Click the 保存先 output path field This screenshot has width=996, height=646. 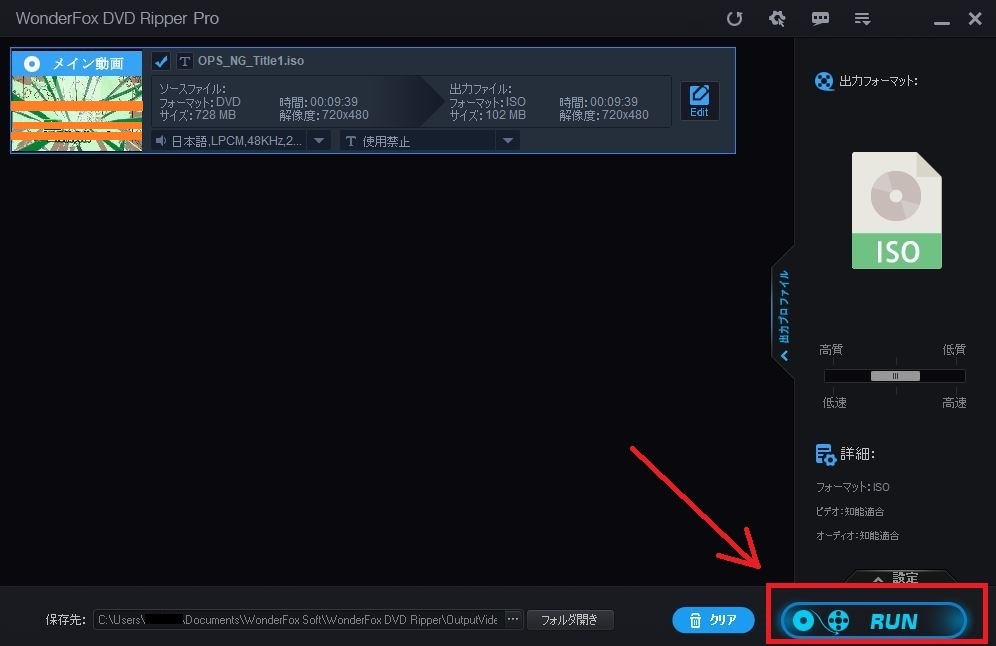299,620
